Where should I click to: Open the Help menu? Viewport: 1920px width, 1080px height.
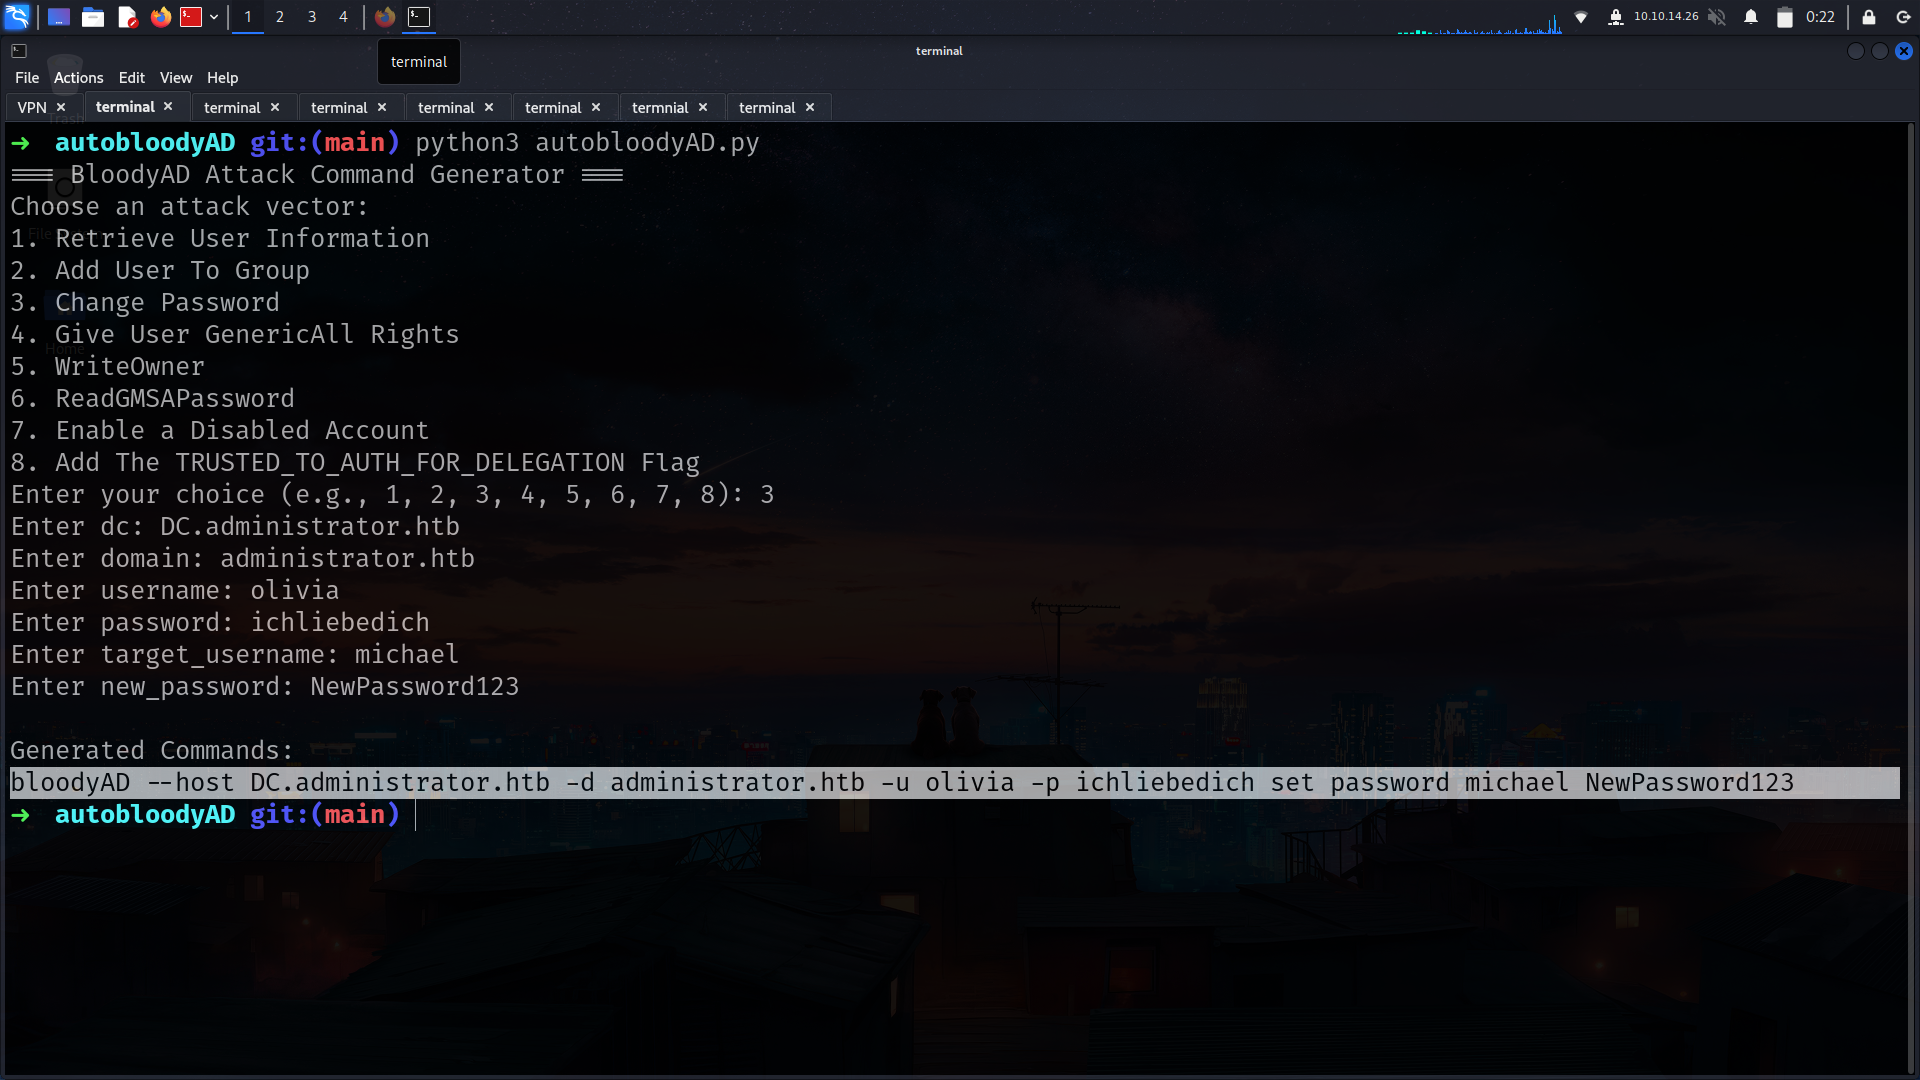coord(222,78)
